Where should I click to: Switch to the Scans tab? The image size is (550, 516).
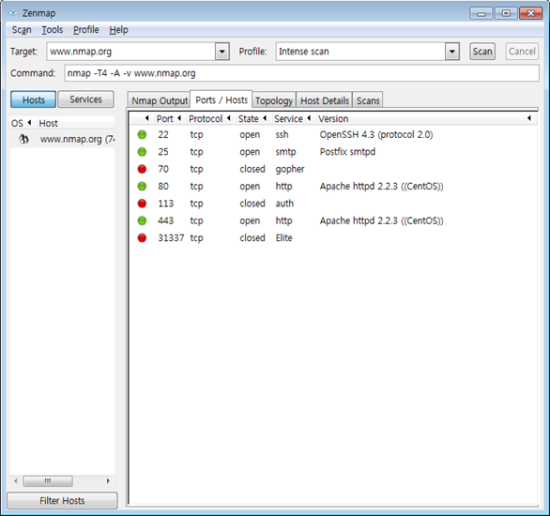[368, 101]
